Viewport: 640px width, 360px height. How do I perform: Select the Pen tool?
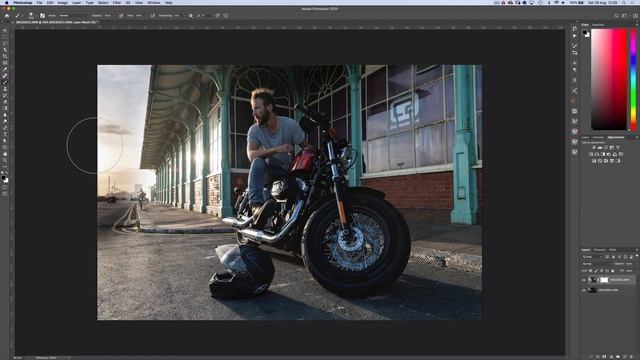pos(5,127)
